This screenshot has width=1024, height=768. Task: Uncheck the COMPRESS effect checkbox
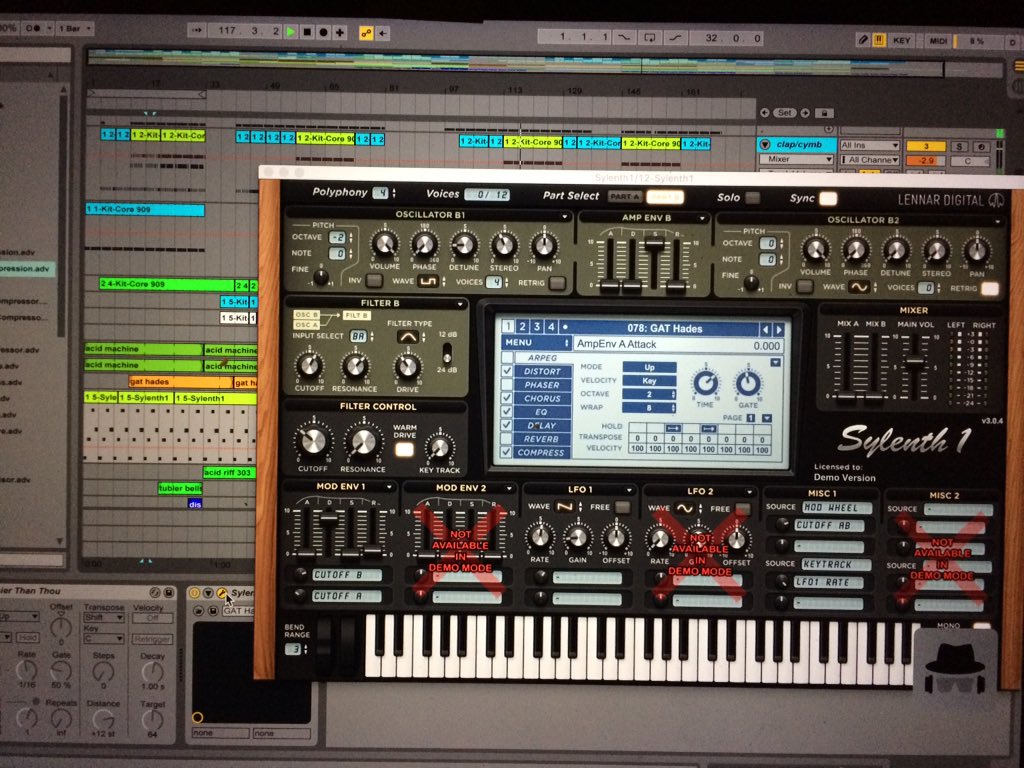(x=507, y=452)
